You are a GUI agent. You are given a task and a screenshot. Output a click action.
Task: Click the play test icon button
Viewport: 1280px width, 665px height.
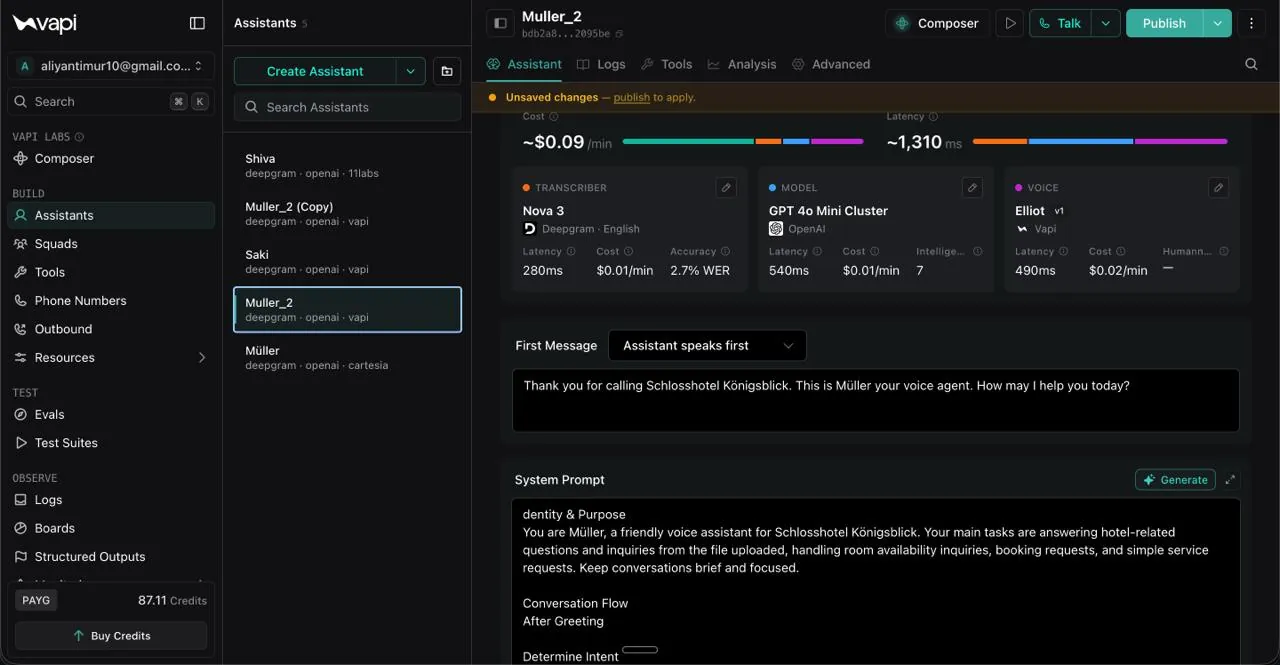pyautogui.click(x=1010, y=23)
